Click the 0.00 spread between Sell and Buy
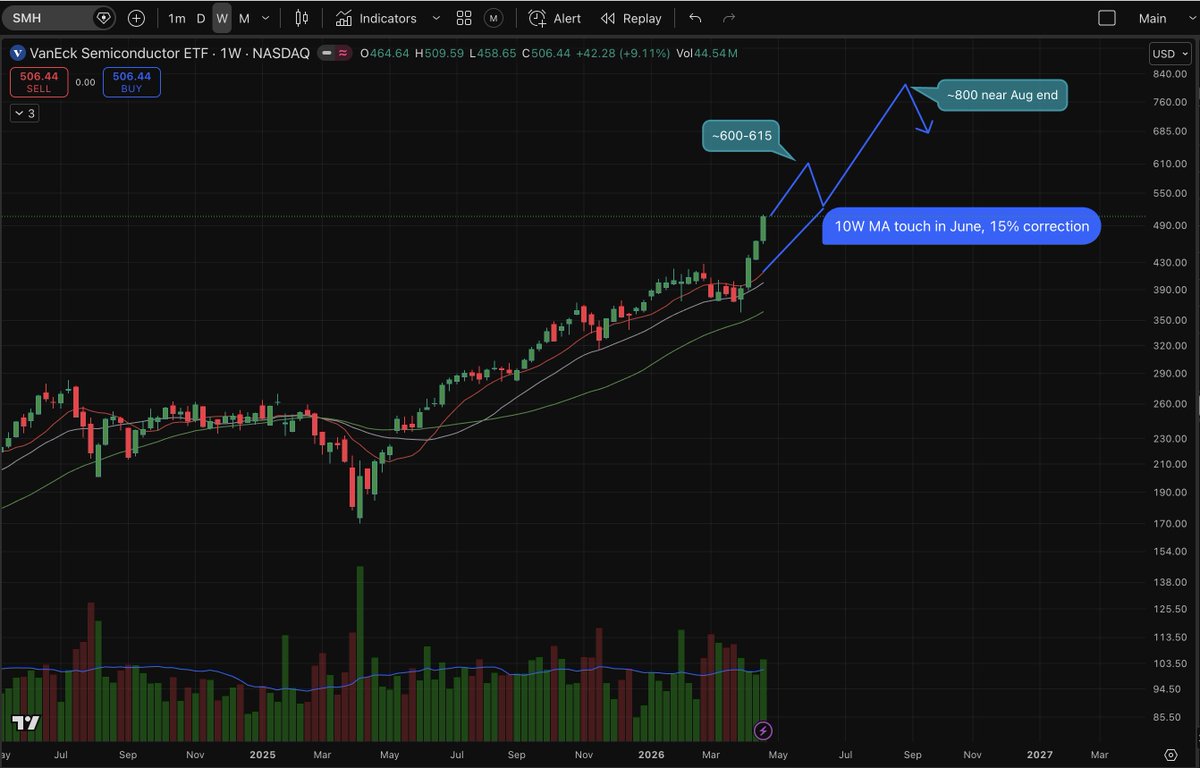The width and height of the screenshot is (1200, 768). pyautogui.click(x=85, y=82)
